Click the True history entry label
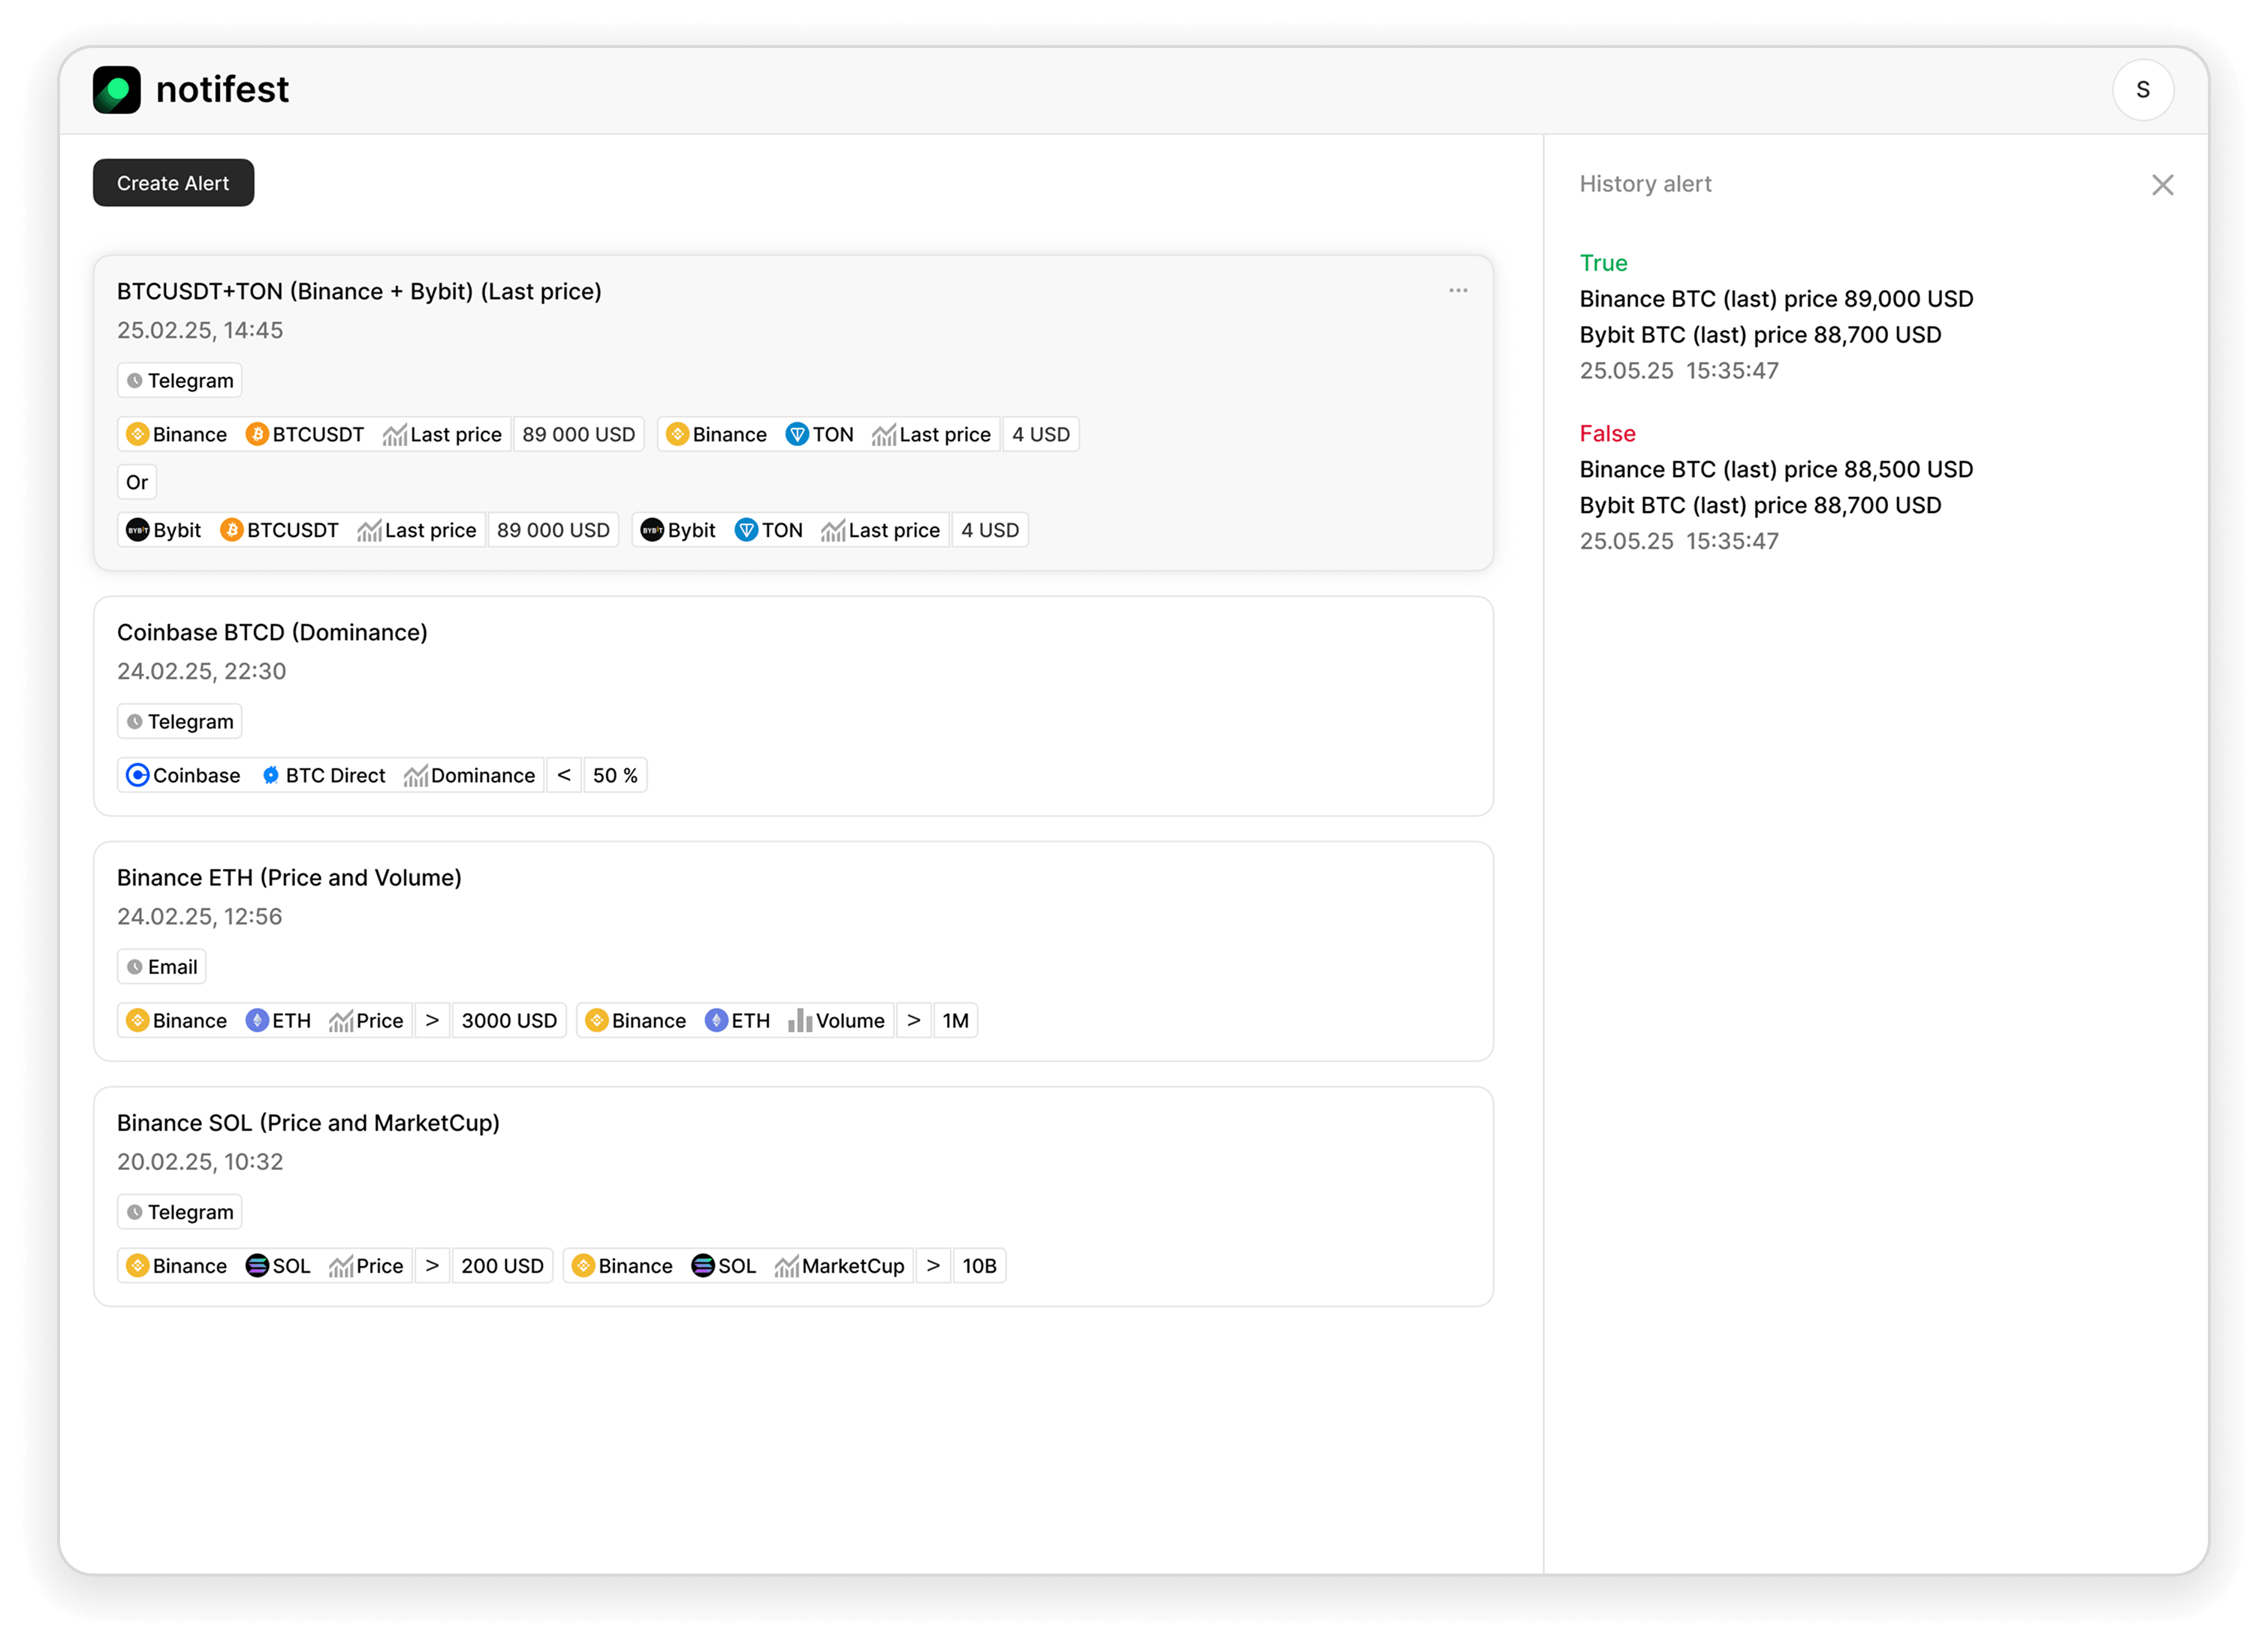This screenshot has height=1646, width=2268. pyautogui.click(x=1603, y=263)
